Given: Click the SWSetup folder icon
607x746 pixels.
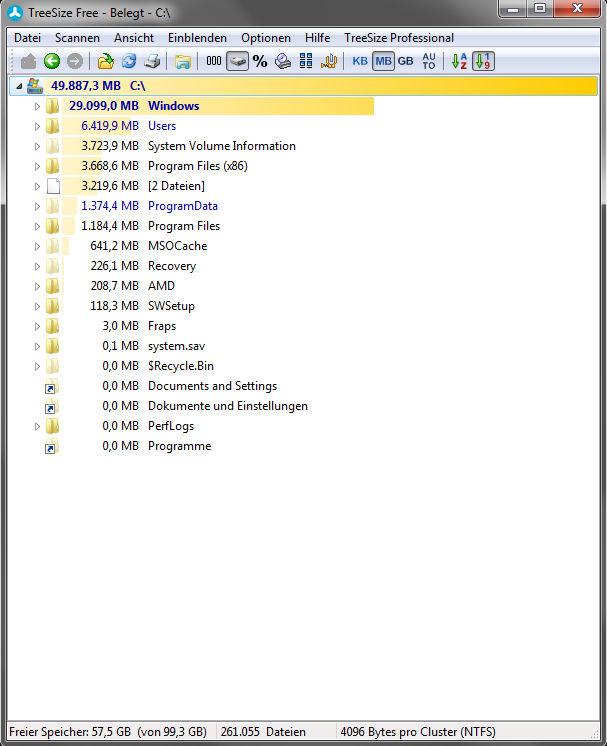Looking at the screenshot, I should [x=52, y=305].
